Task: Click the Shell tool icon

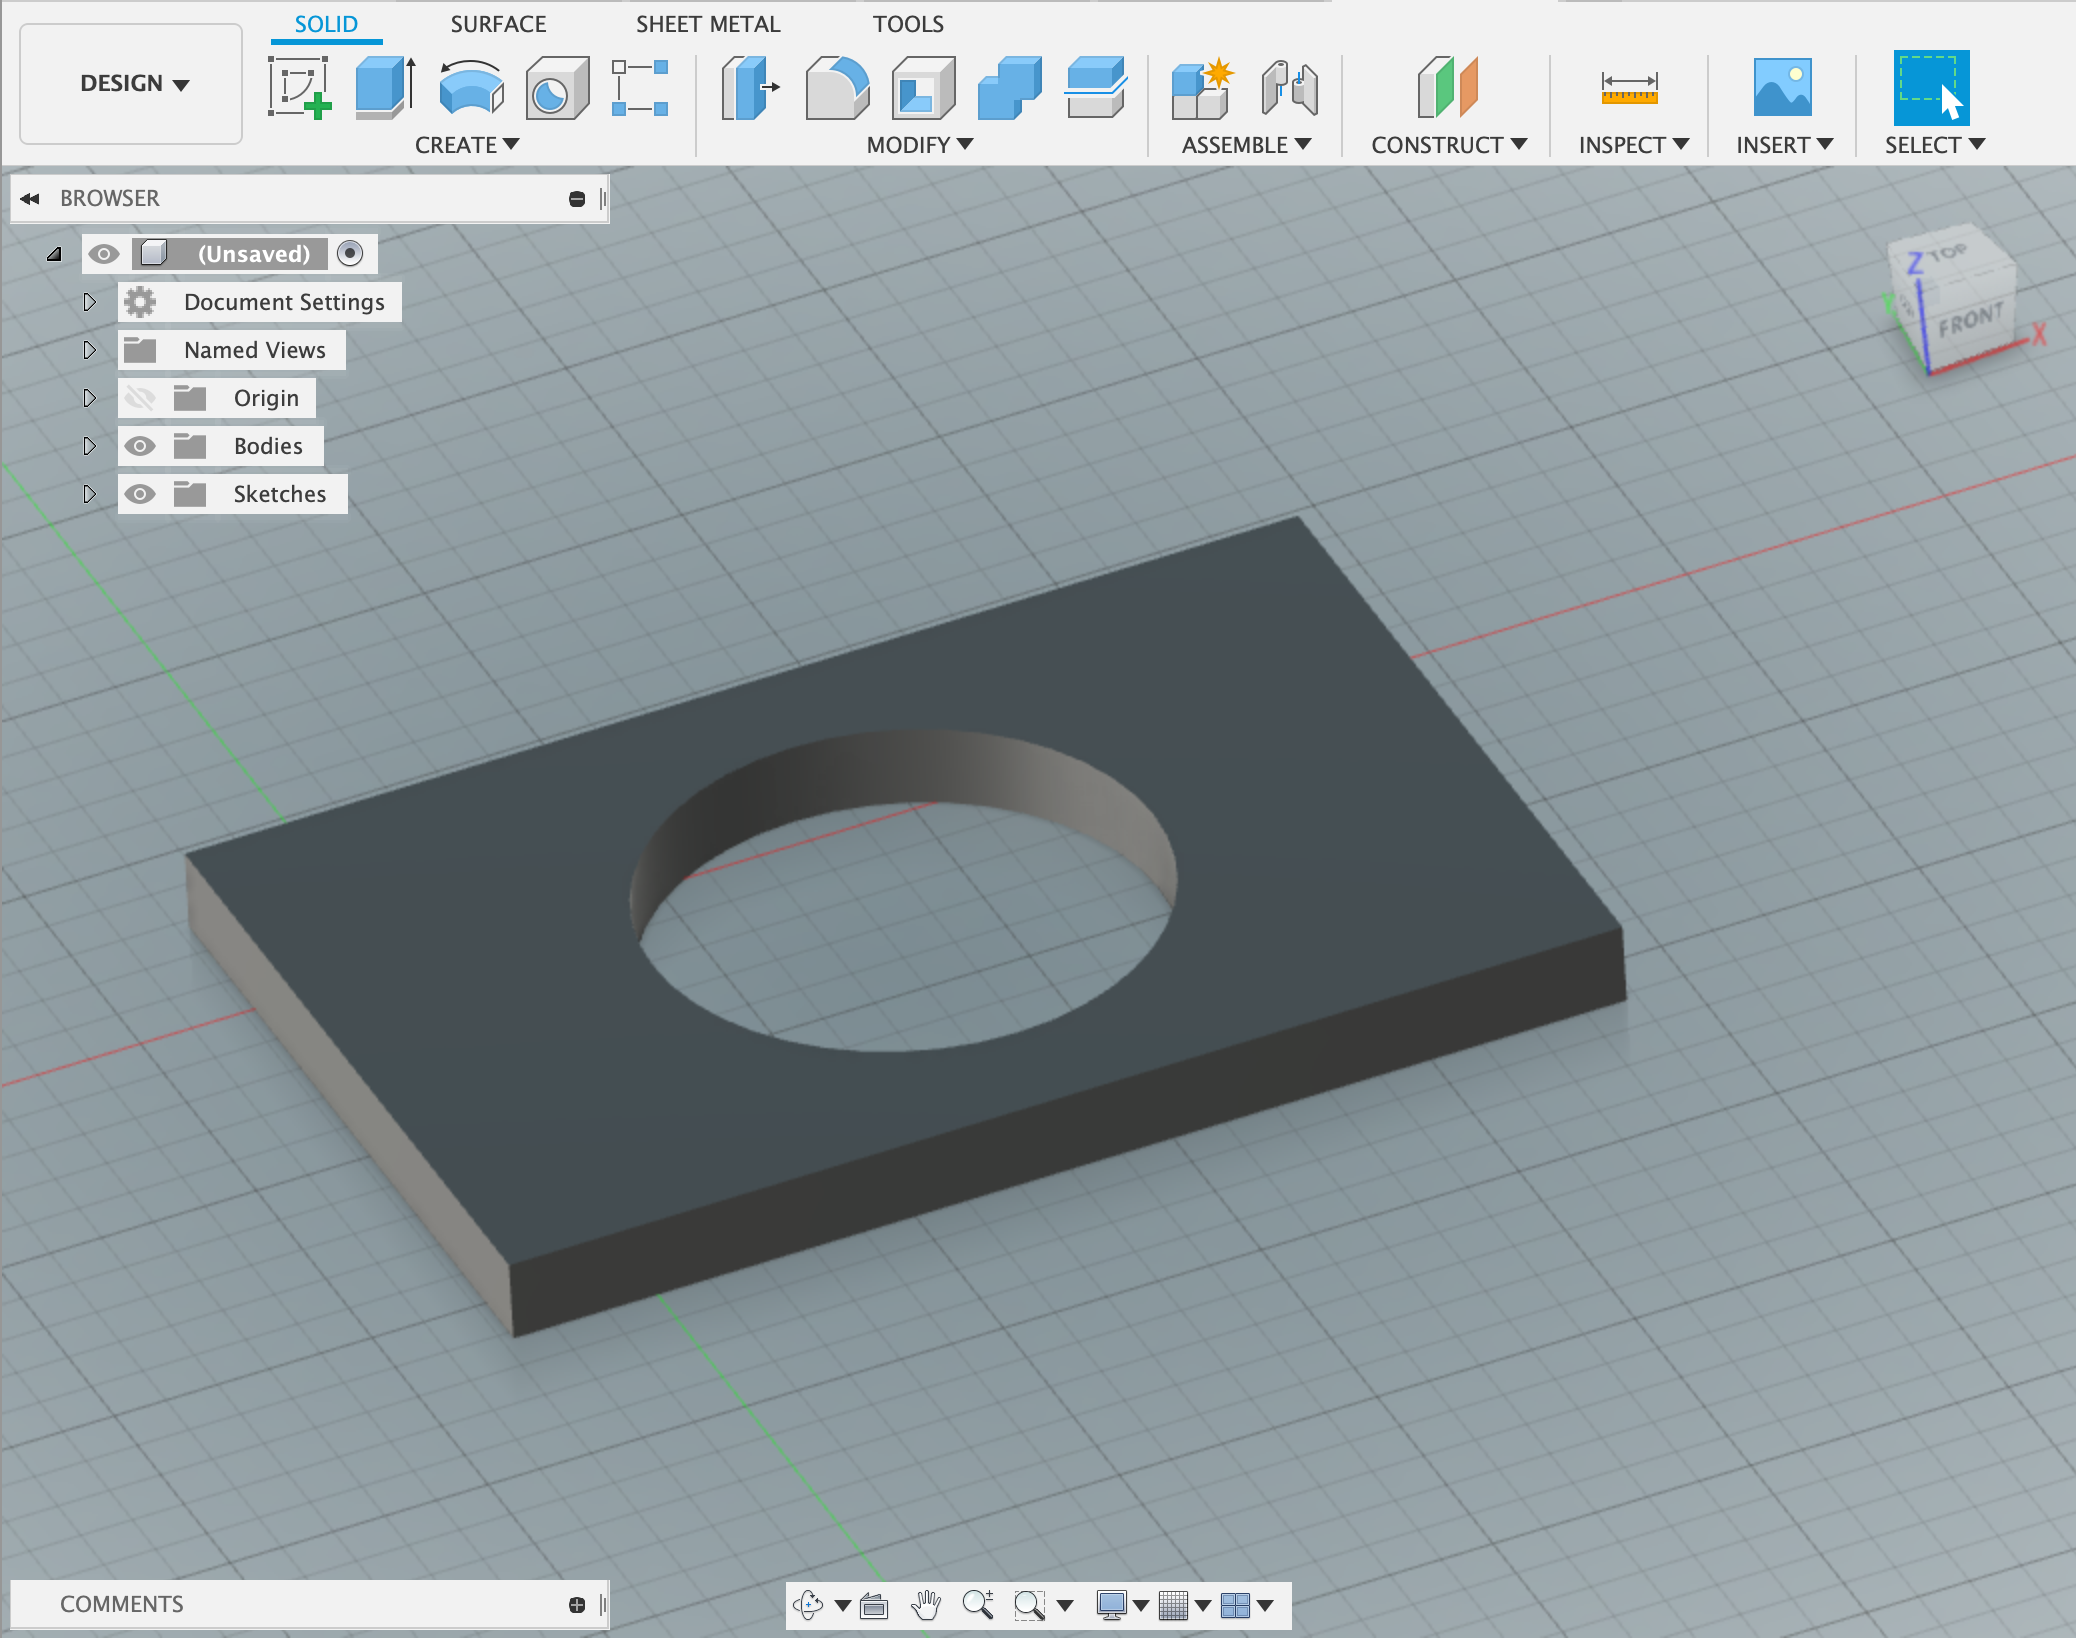Action: 922,87
